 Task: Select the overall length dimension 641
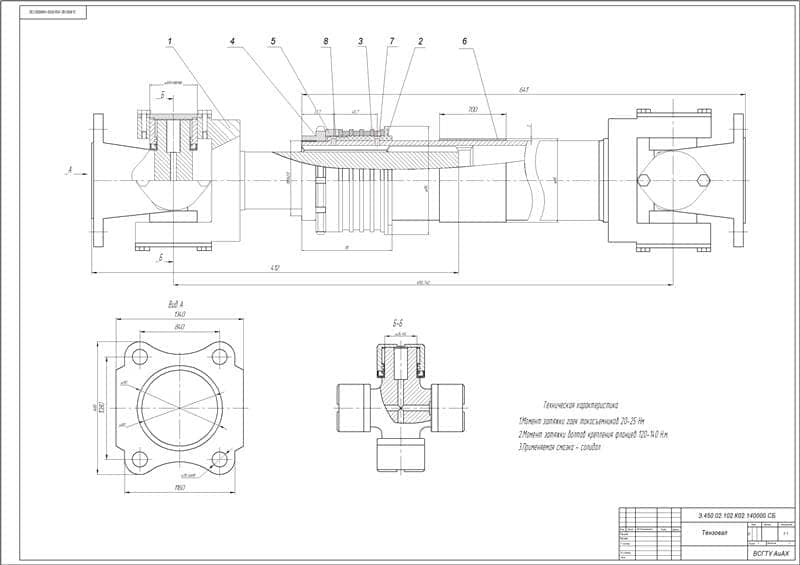524,90
